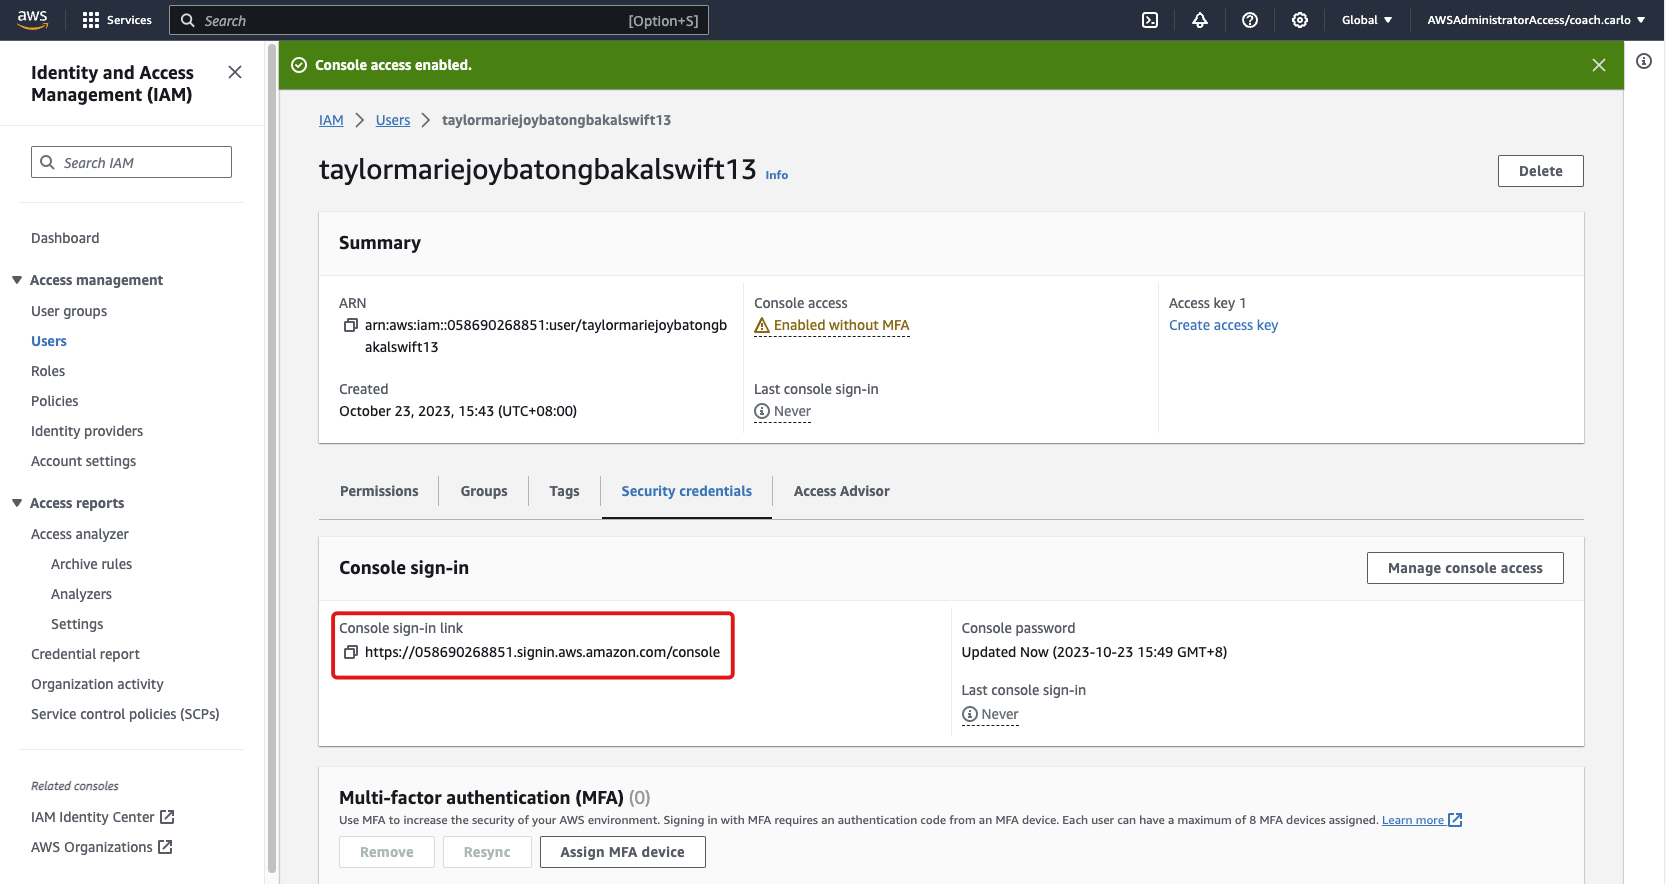This screenshot has width=1666, height=884.
Task: Switch to the Permissions tab
Action: 379,491
